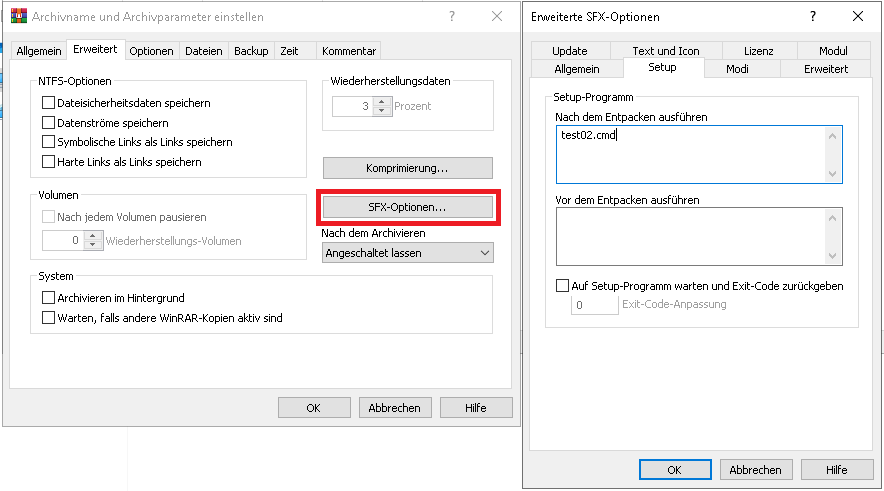
Task: Open the Kommentar tab
Action: pyautogui.click(x=350, y=51)
